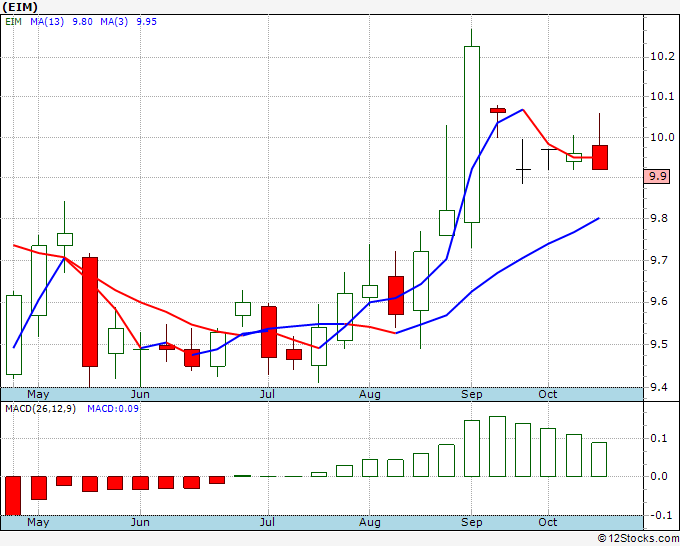Click the tallest green September candlestick

[x=472, y=134]
